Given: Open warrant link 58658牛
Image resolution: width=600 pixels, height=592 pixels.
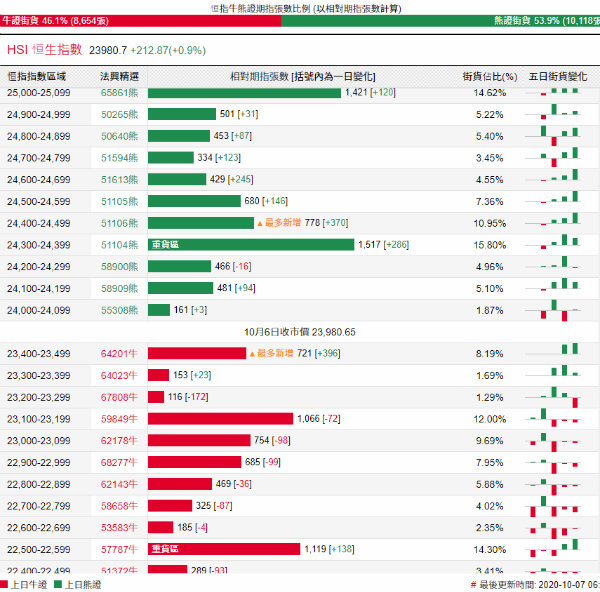Looking at the screenshot, I should [119, 506].
